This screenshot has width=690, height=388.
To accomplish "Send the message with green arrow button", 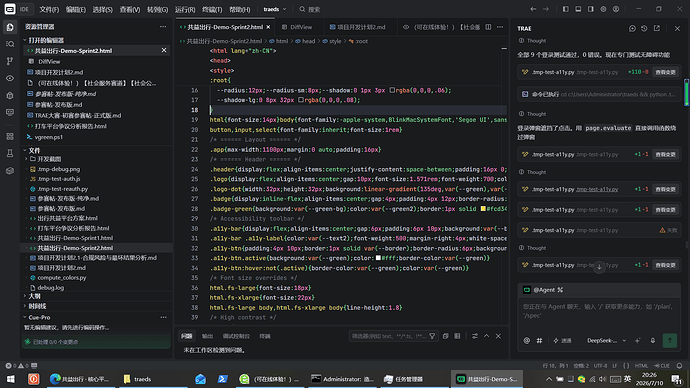I will pos(670,340).
